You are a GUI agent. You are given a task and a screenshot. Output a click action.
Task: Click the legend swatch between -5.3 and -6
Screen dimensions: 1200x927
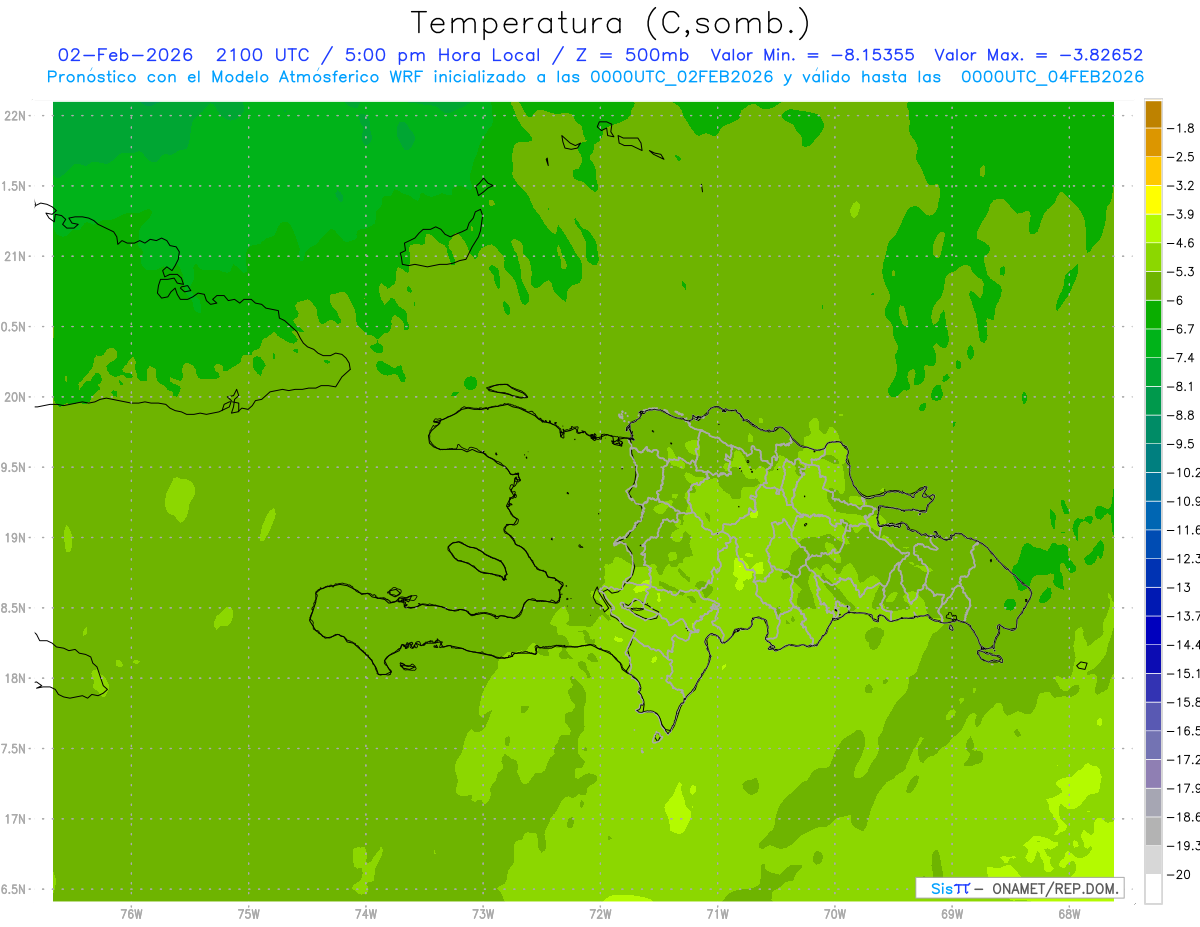1153,286
